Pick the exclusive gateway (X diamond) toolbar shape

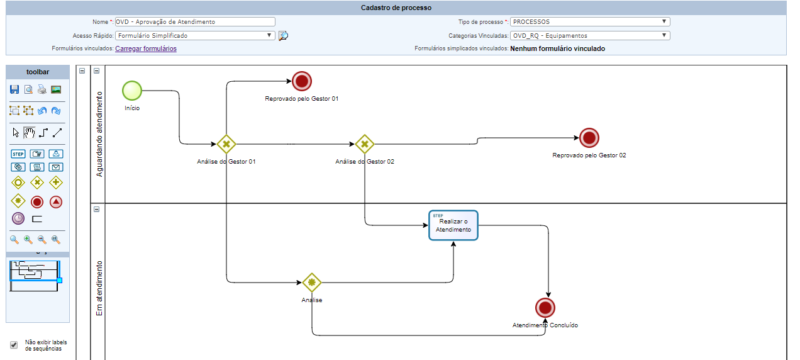click(x=37, y=183)
